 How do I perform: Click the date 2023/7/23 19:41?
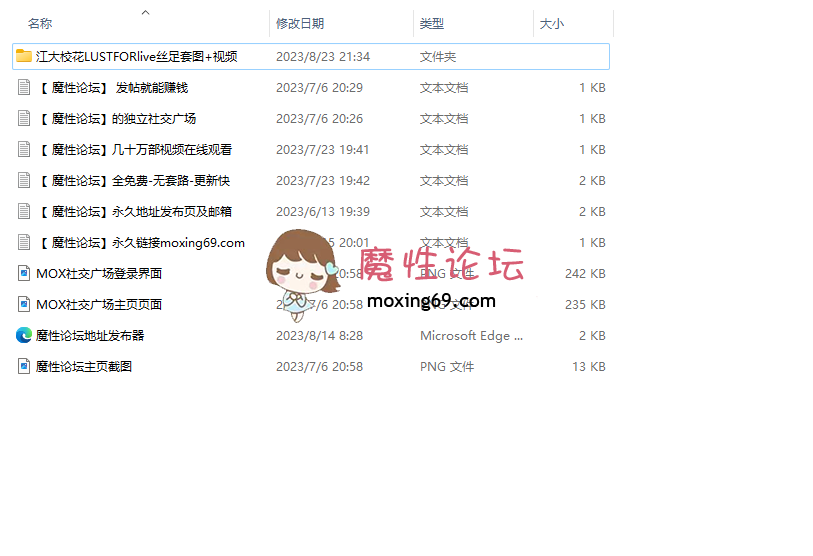tap(323, 150)
